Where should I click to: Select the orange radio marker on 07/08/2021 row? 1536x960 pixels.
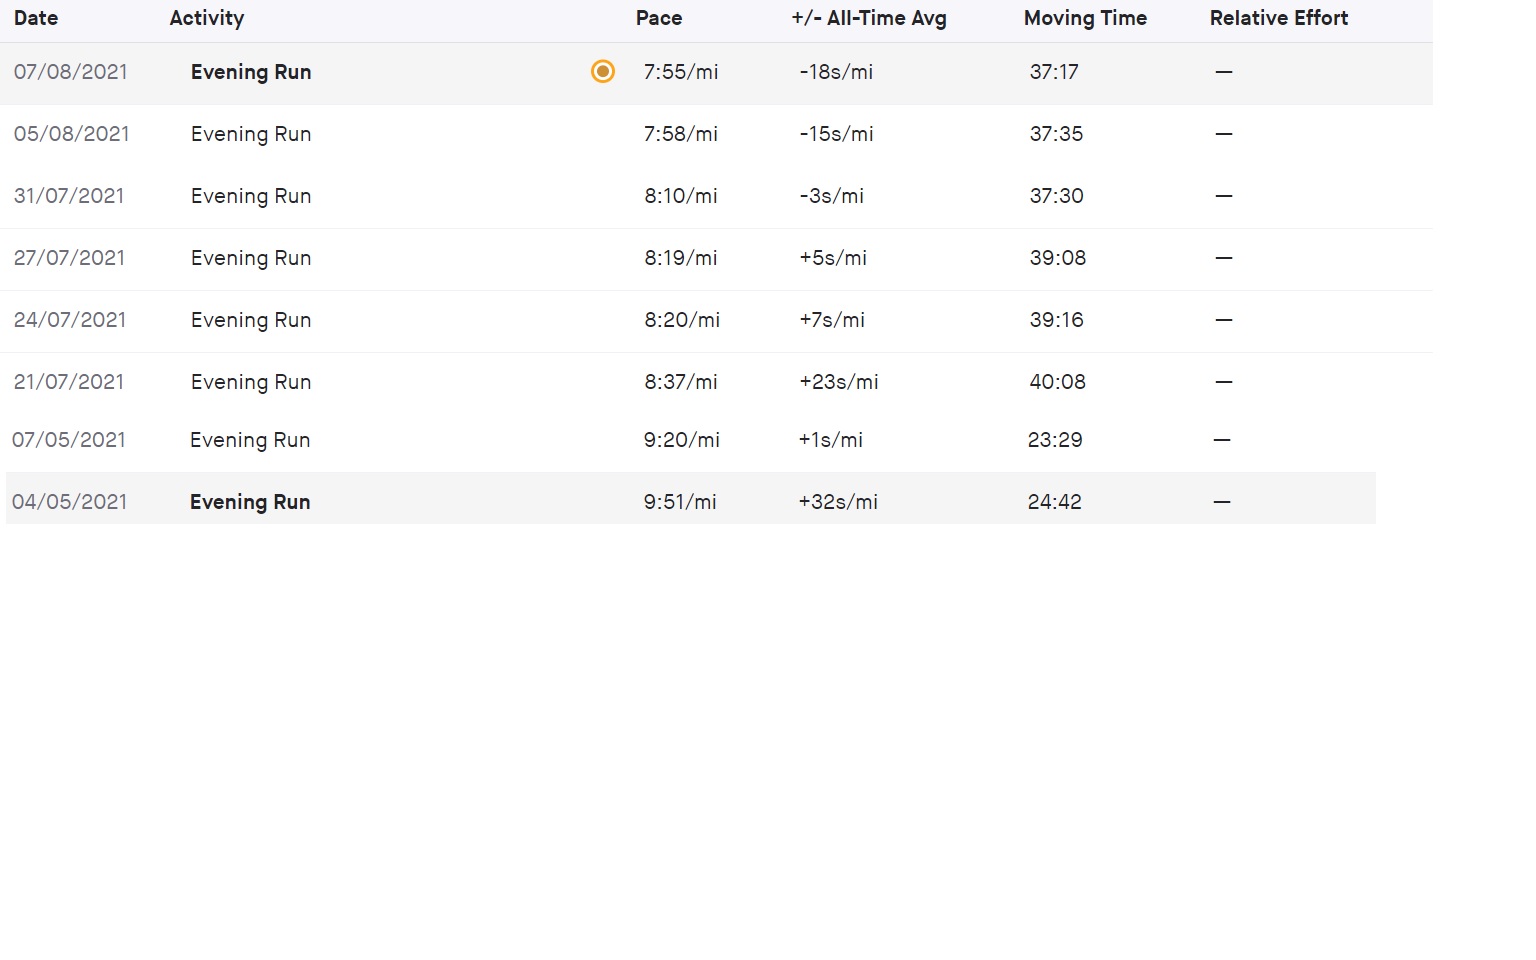click(x=603, y=71)
